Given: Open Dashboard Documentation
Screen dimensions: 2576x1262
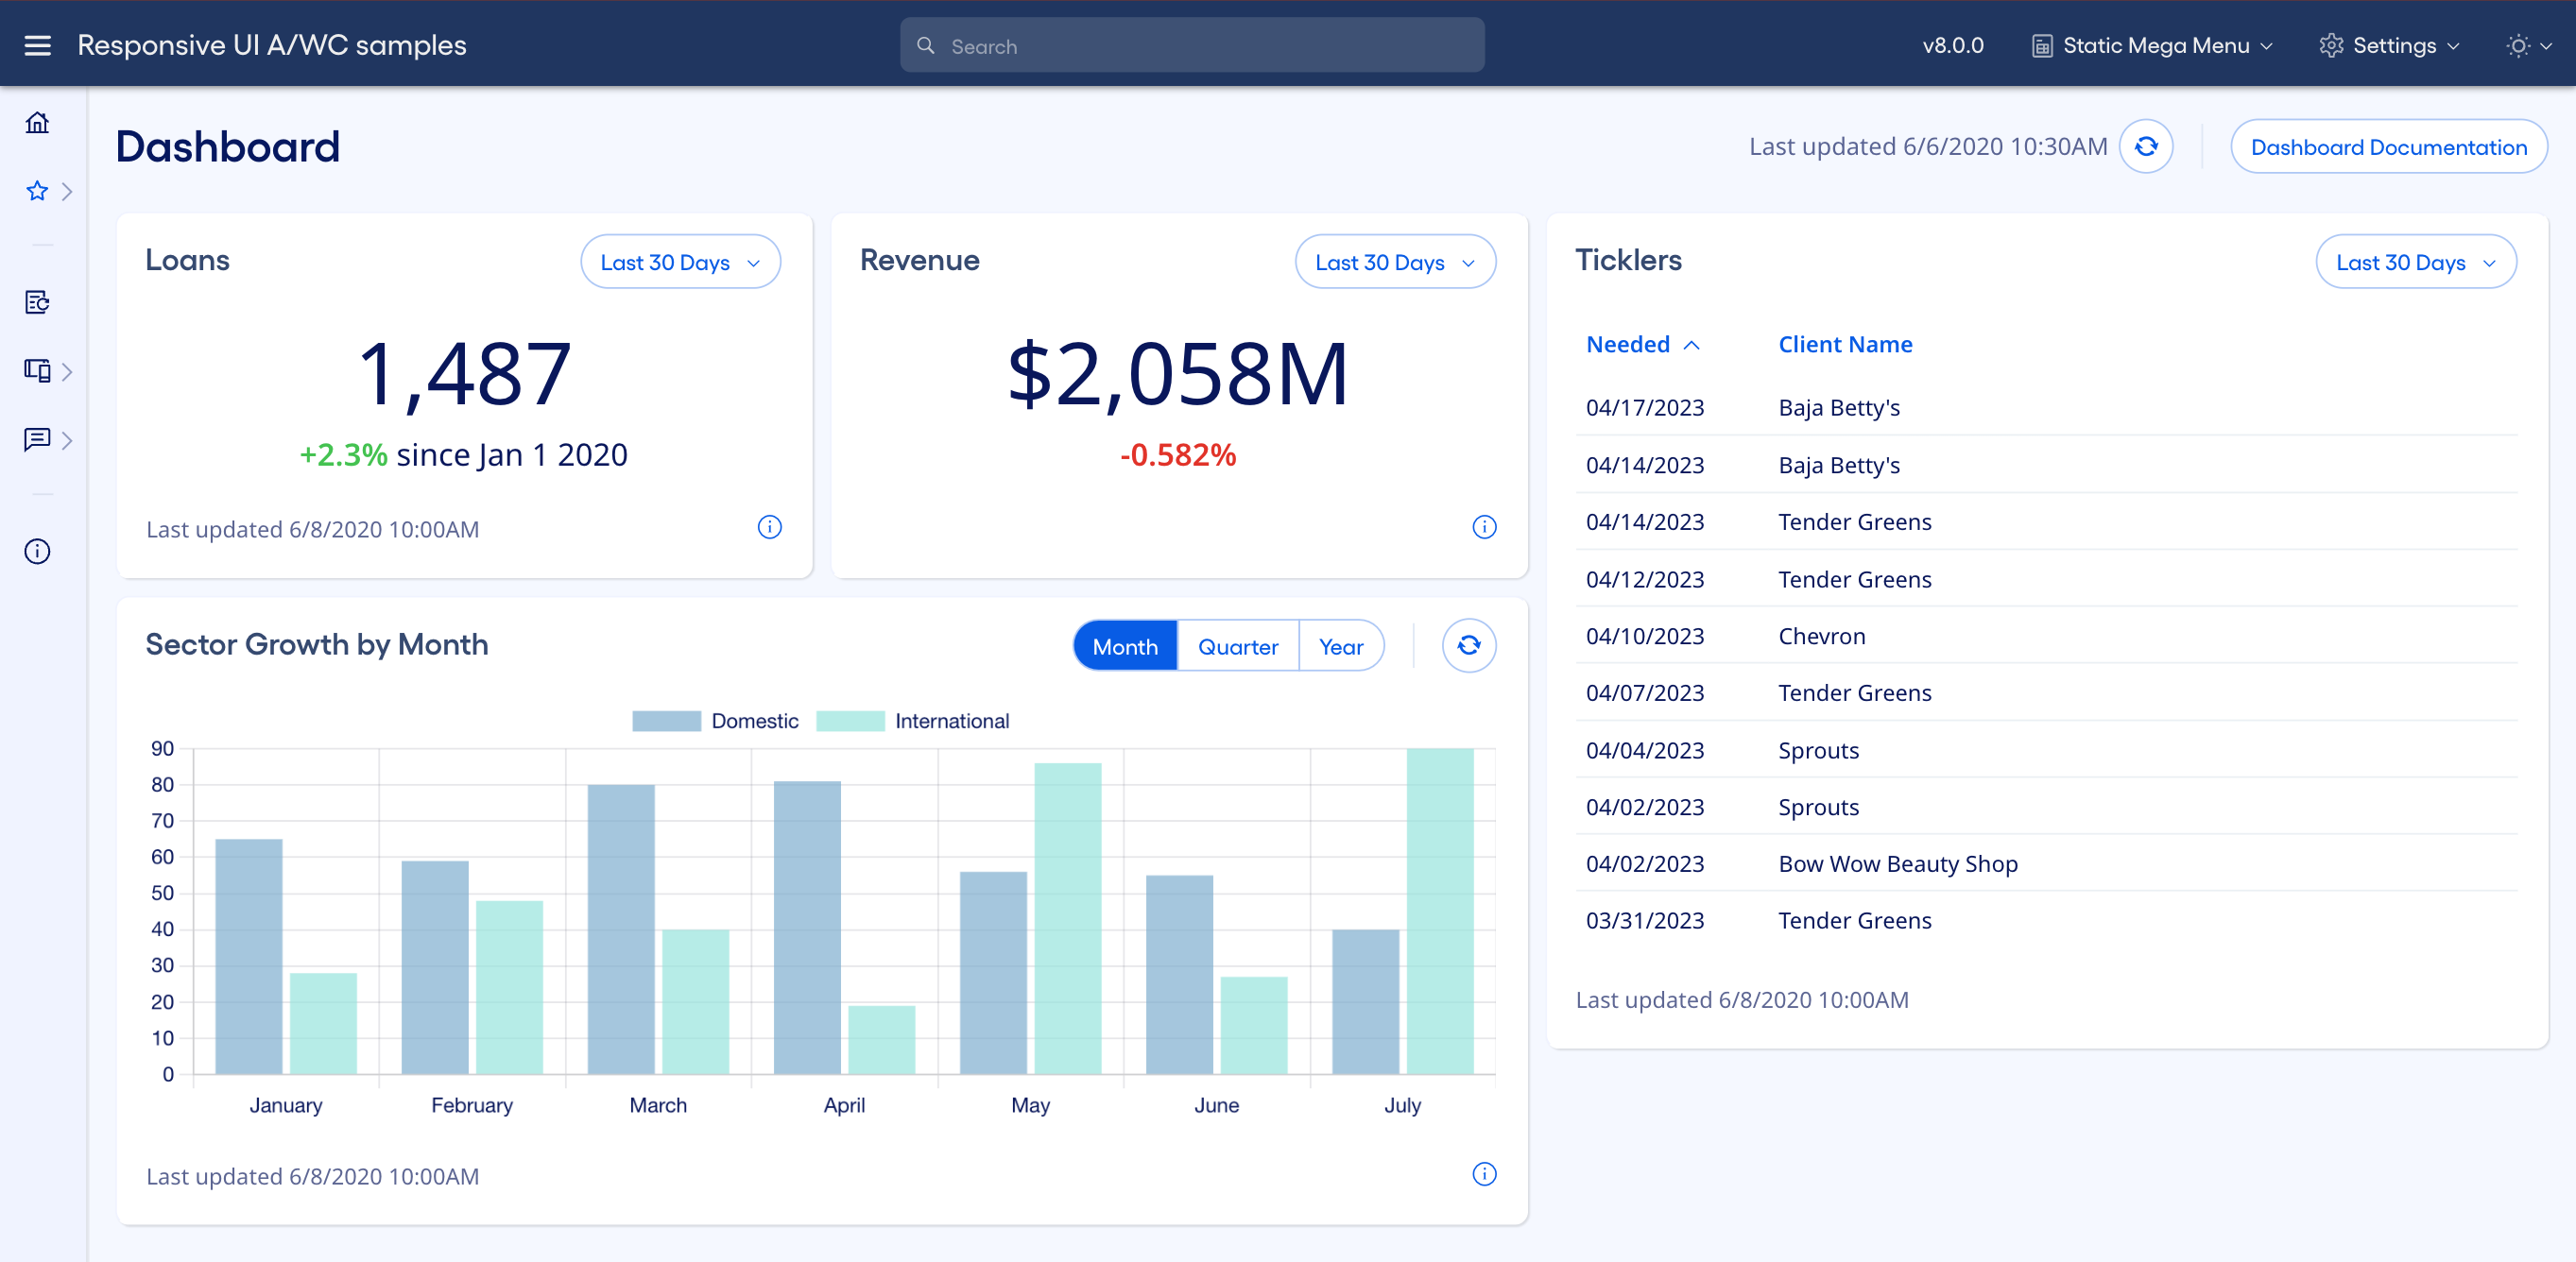Looking at the screenshot, I should point(2389,146).
